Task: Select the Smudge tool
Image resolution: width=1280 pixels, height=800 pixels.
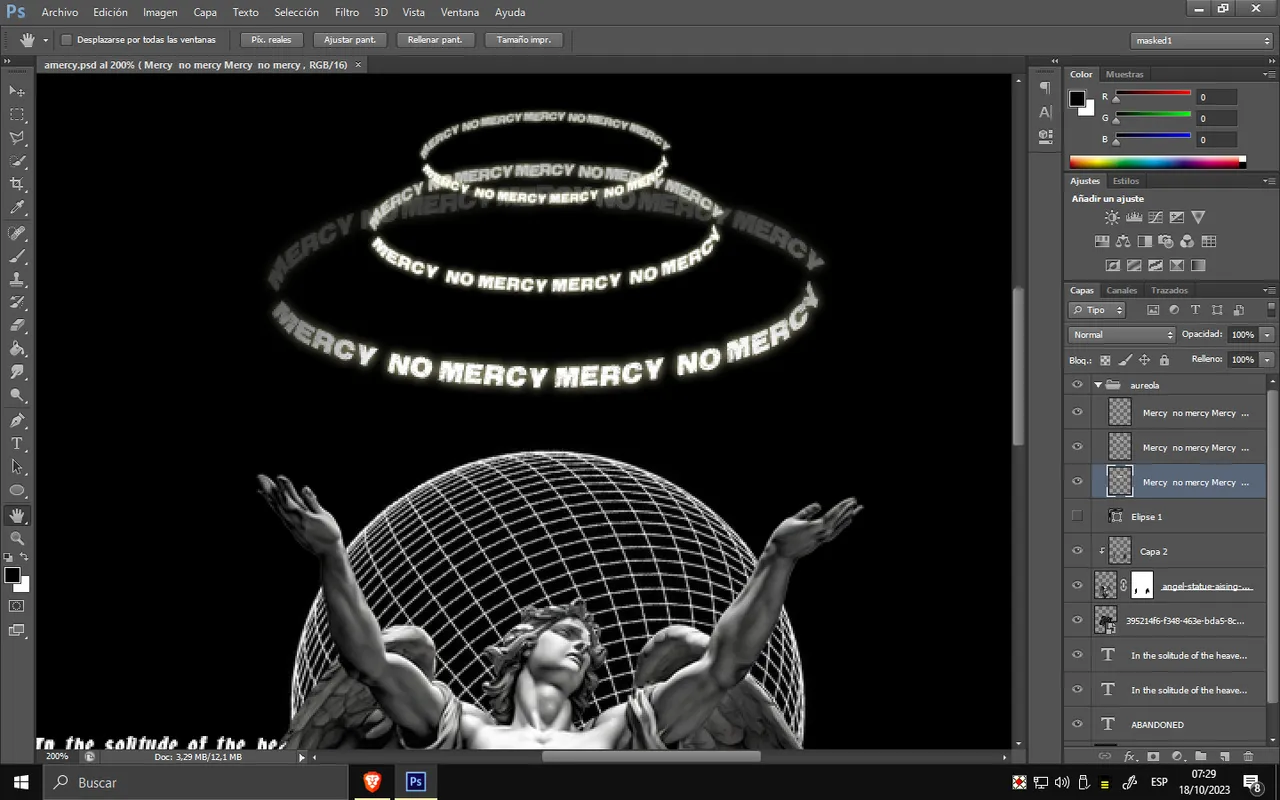Action: (17, 372)
